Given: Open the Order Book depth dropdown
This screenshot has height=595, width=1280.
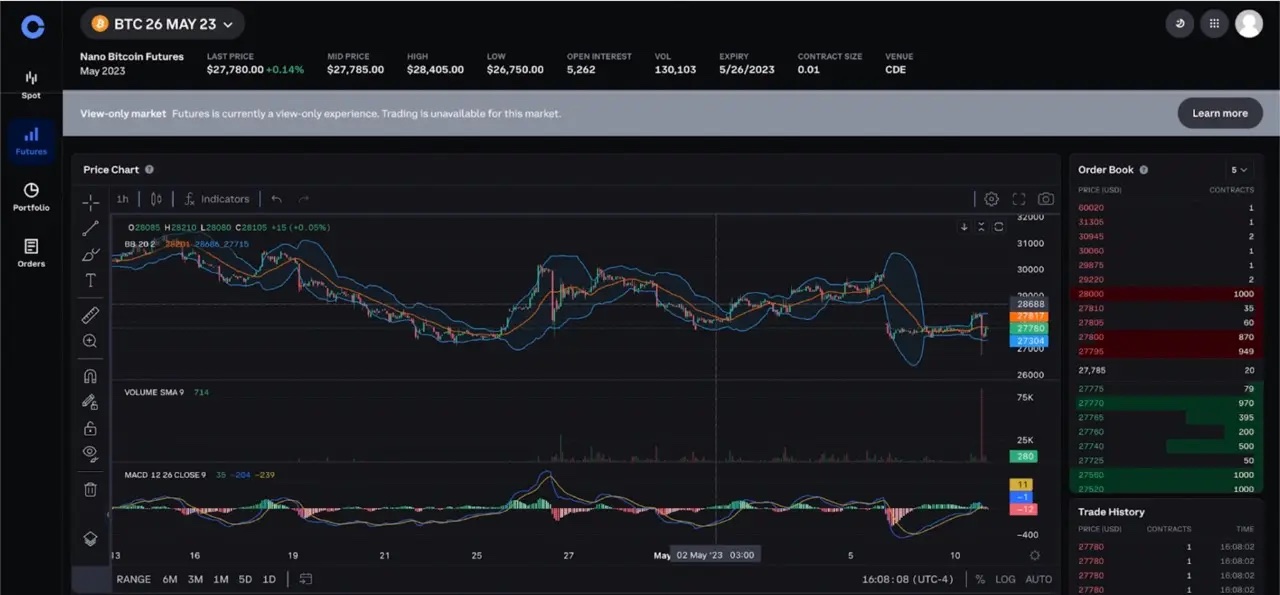Looking at the screenshot, I should click(1238, 169).
